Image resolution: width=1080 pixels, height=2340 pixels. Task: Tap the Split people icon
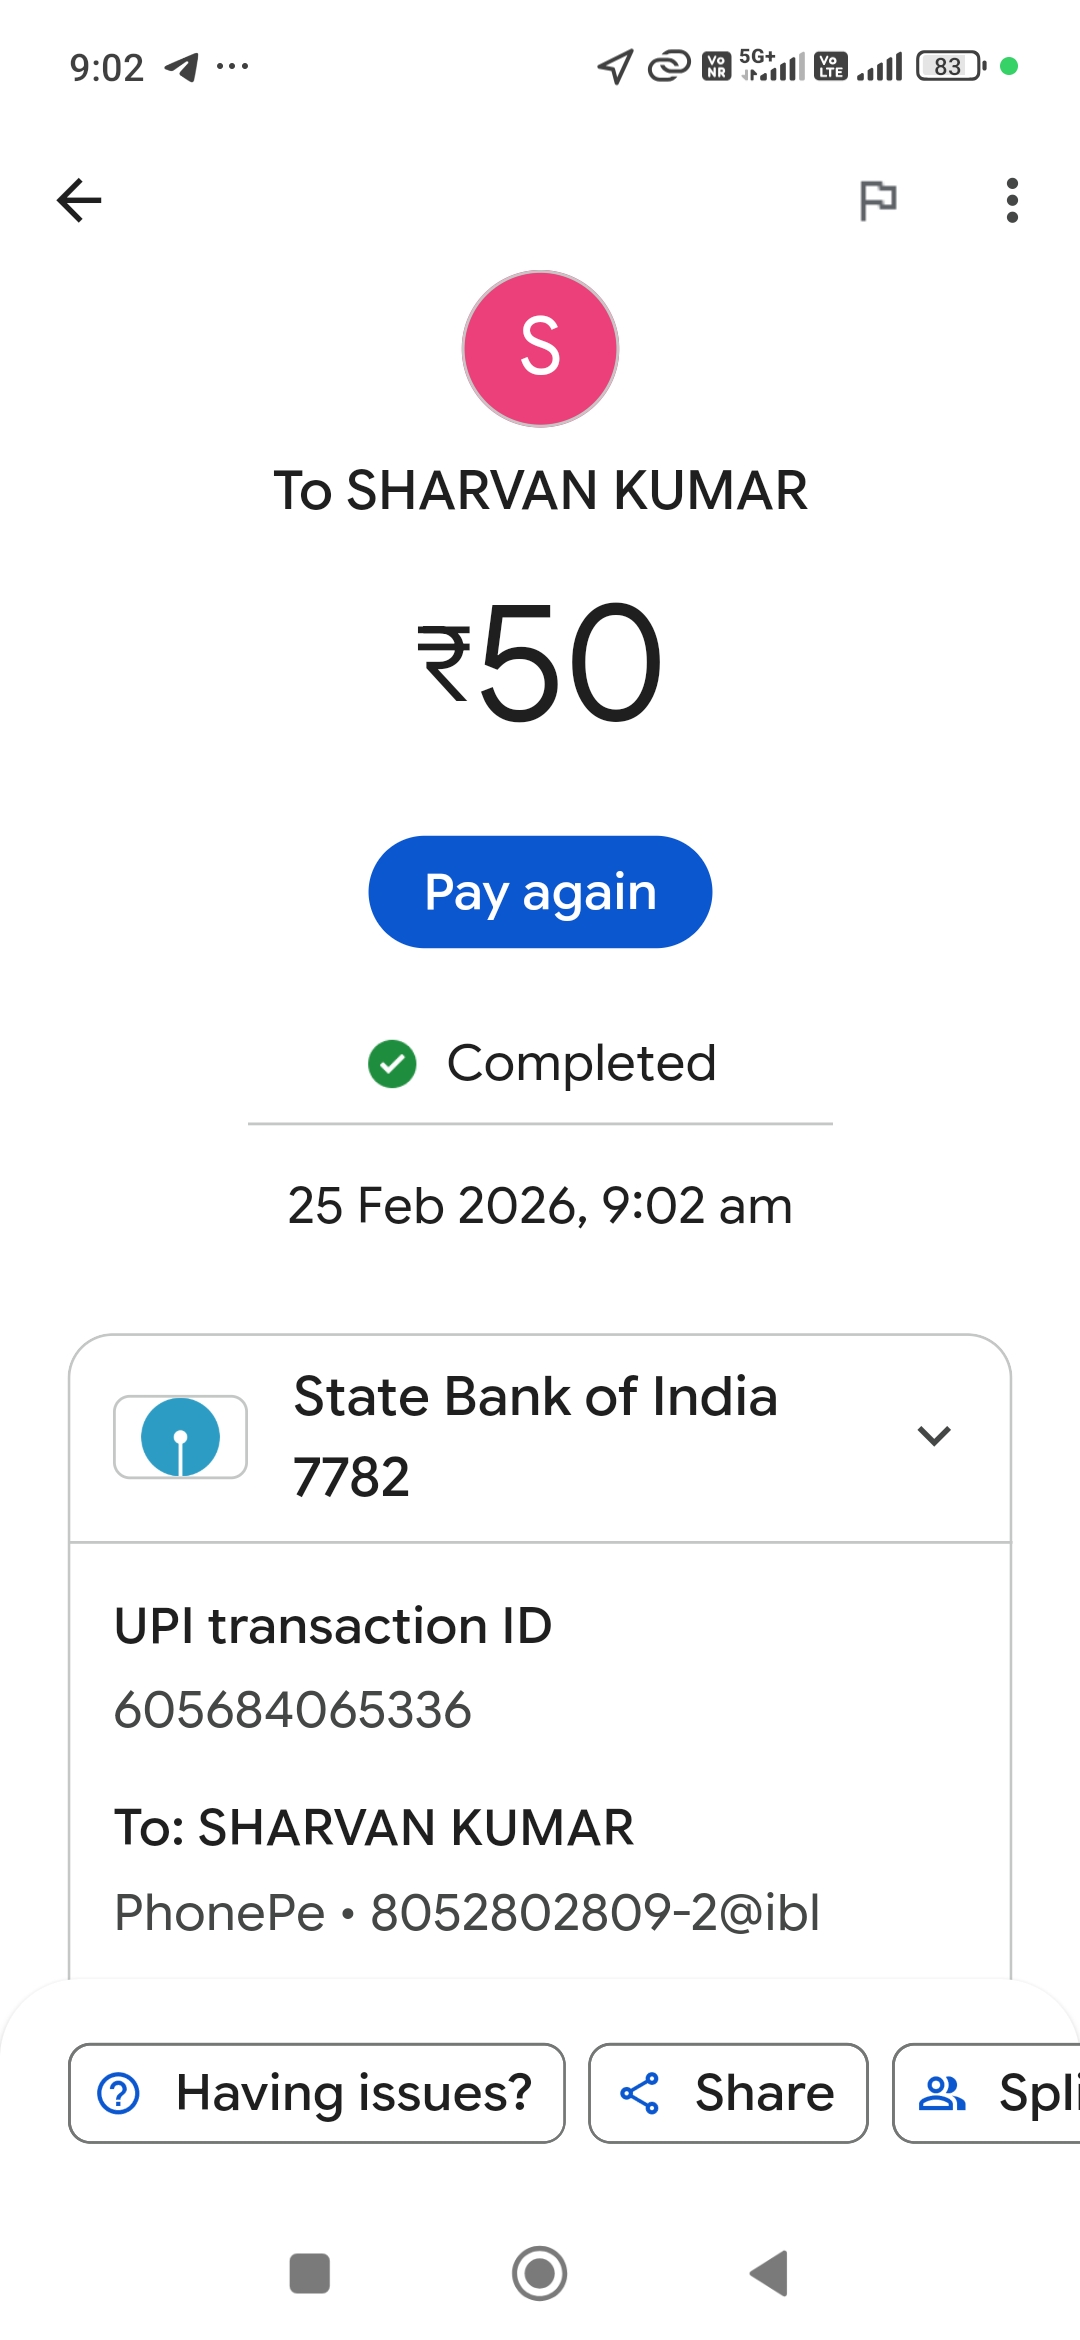point(942,2093)
